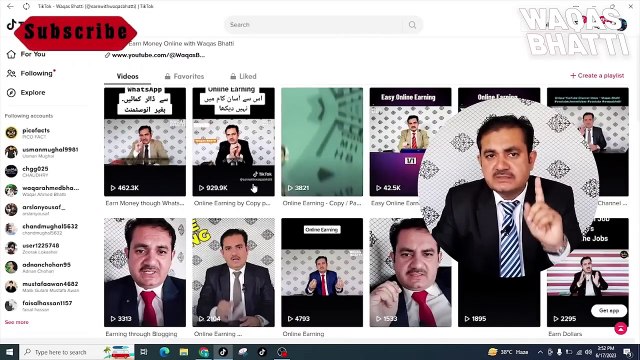Open the video with 929.9K views
The image size is (640, 360).
[233, 142]
